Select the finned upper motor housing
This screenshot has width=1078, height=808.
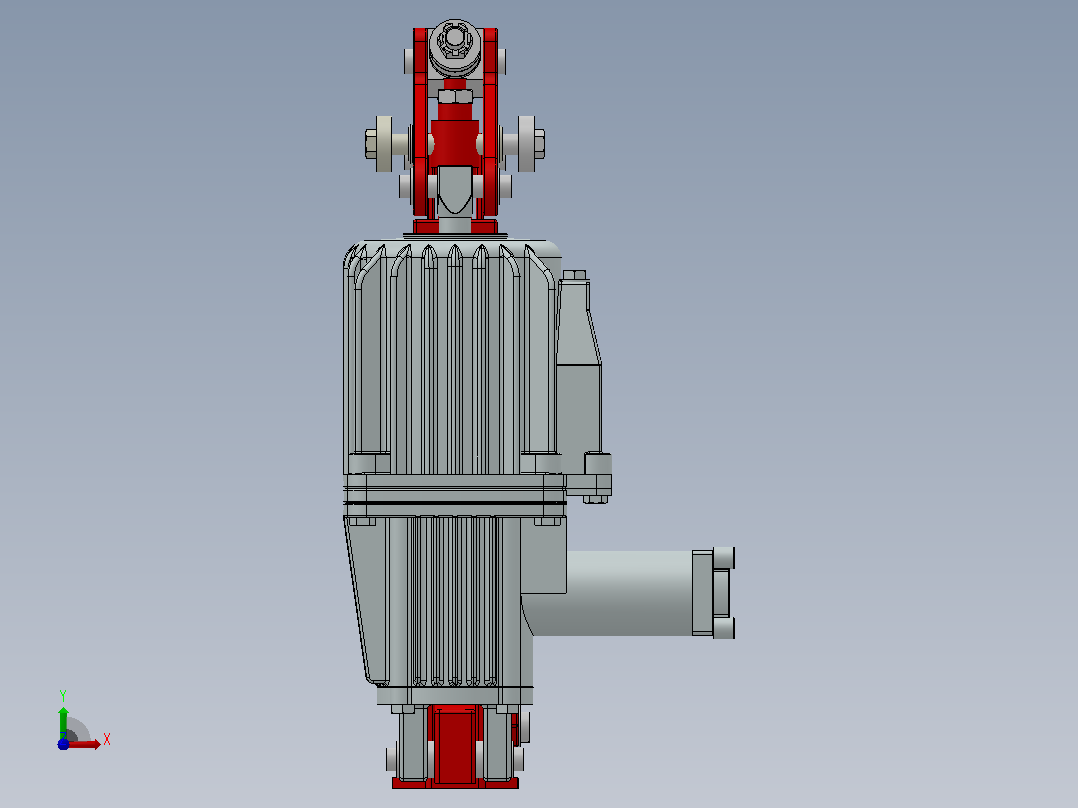coord(450,356)
